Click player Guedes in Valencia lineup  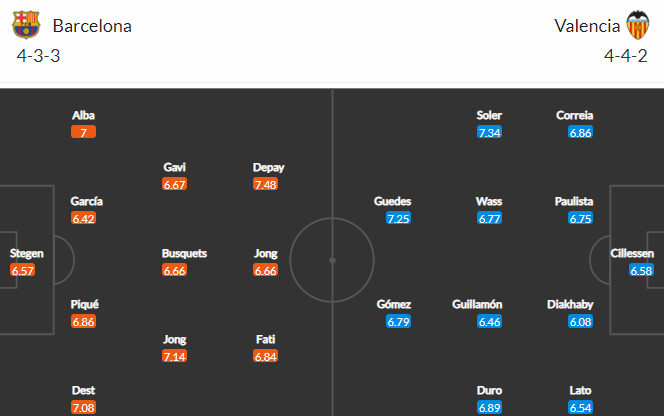tap(393, 201)
